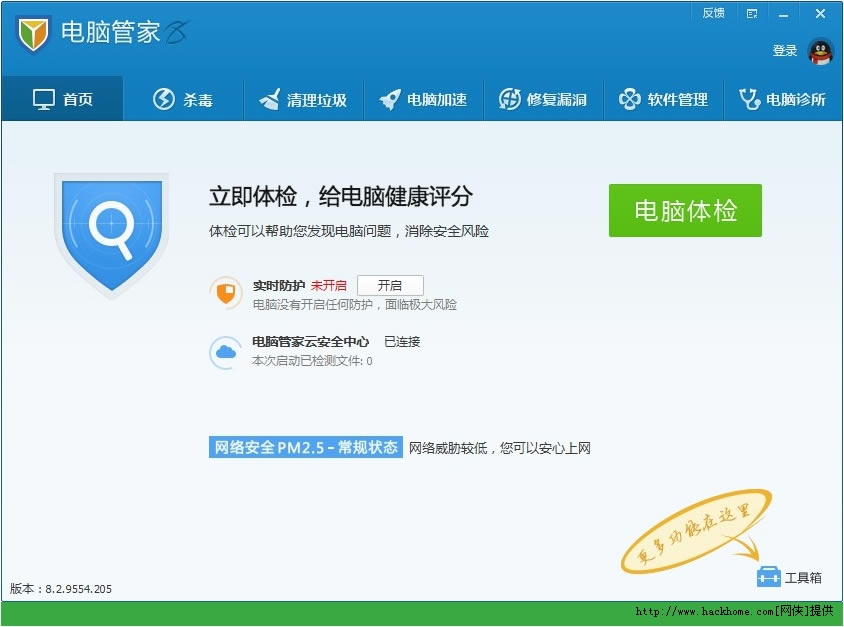The height and width of the screenshot is (627, 844).
Task: Start the 电脑体检 health check
Action: [685, 210]
